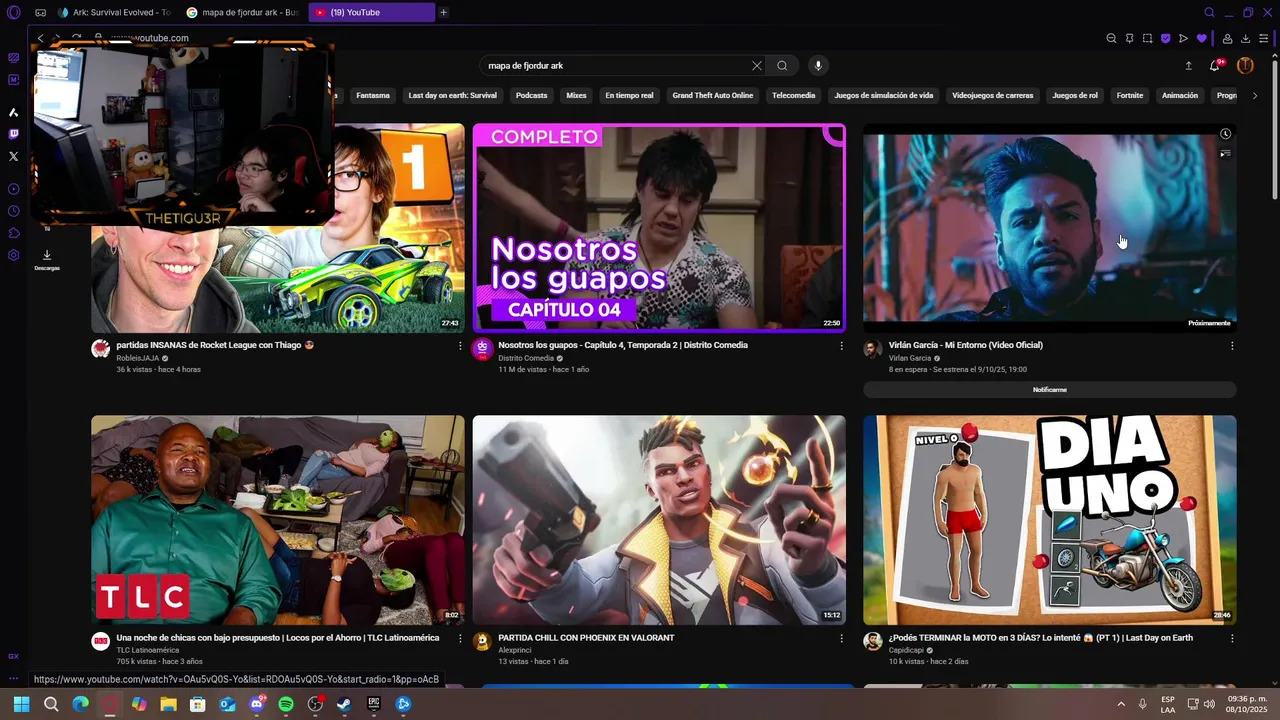Click the pin icon in address bar
Viewport: 1280px width, 720px height.
[1129, 38]
